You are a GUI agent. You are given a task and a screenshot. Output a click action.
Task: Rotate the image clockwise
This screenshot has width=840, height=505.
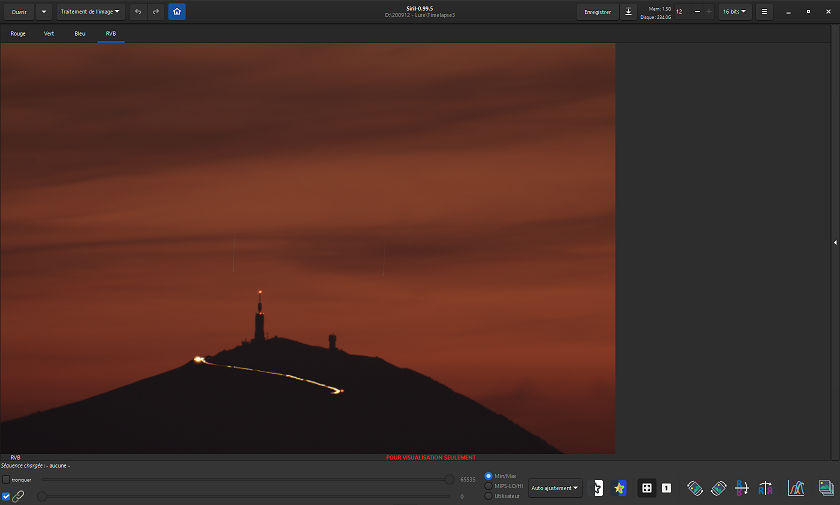(718, 488)
